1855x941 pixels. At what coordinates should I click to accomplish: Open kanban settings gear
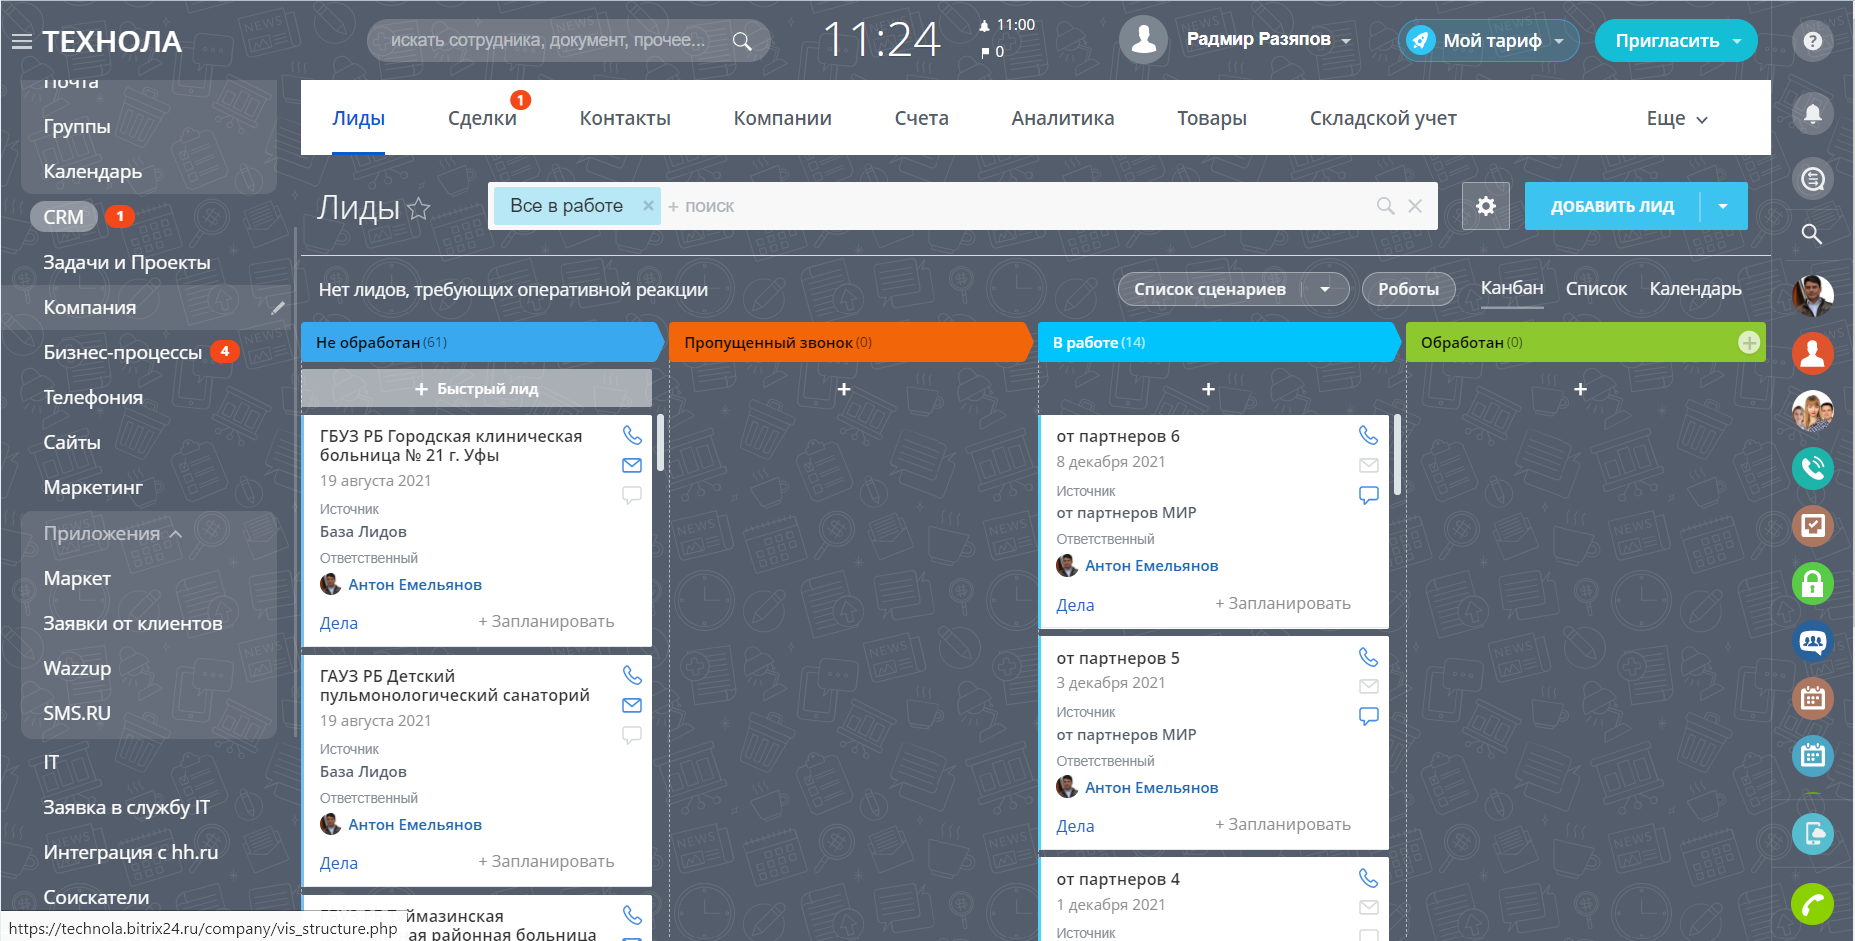1486,206
